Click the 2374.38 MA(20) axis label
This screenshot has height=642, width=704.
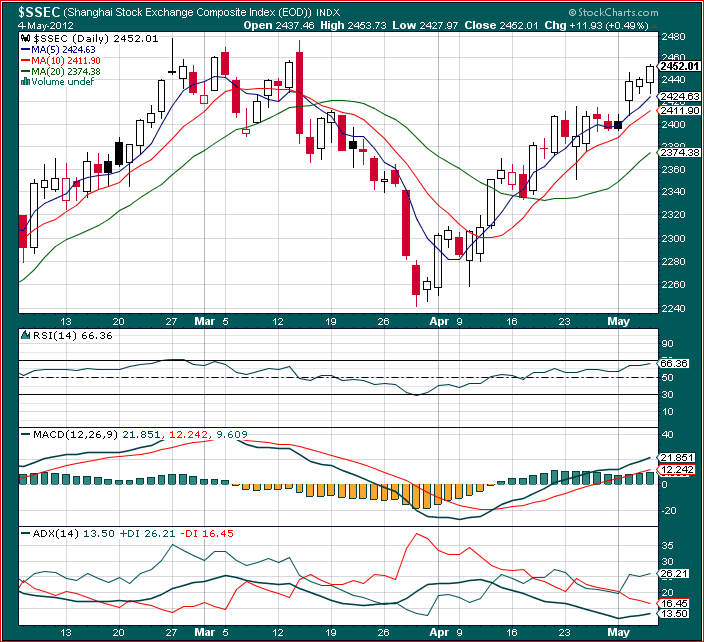(681, 153)
